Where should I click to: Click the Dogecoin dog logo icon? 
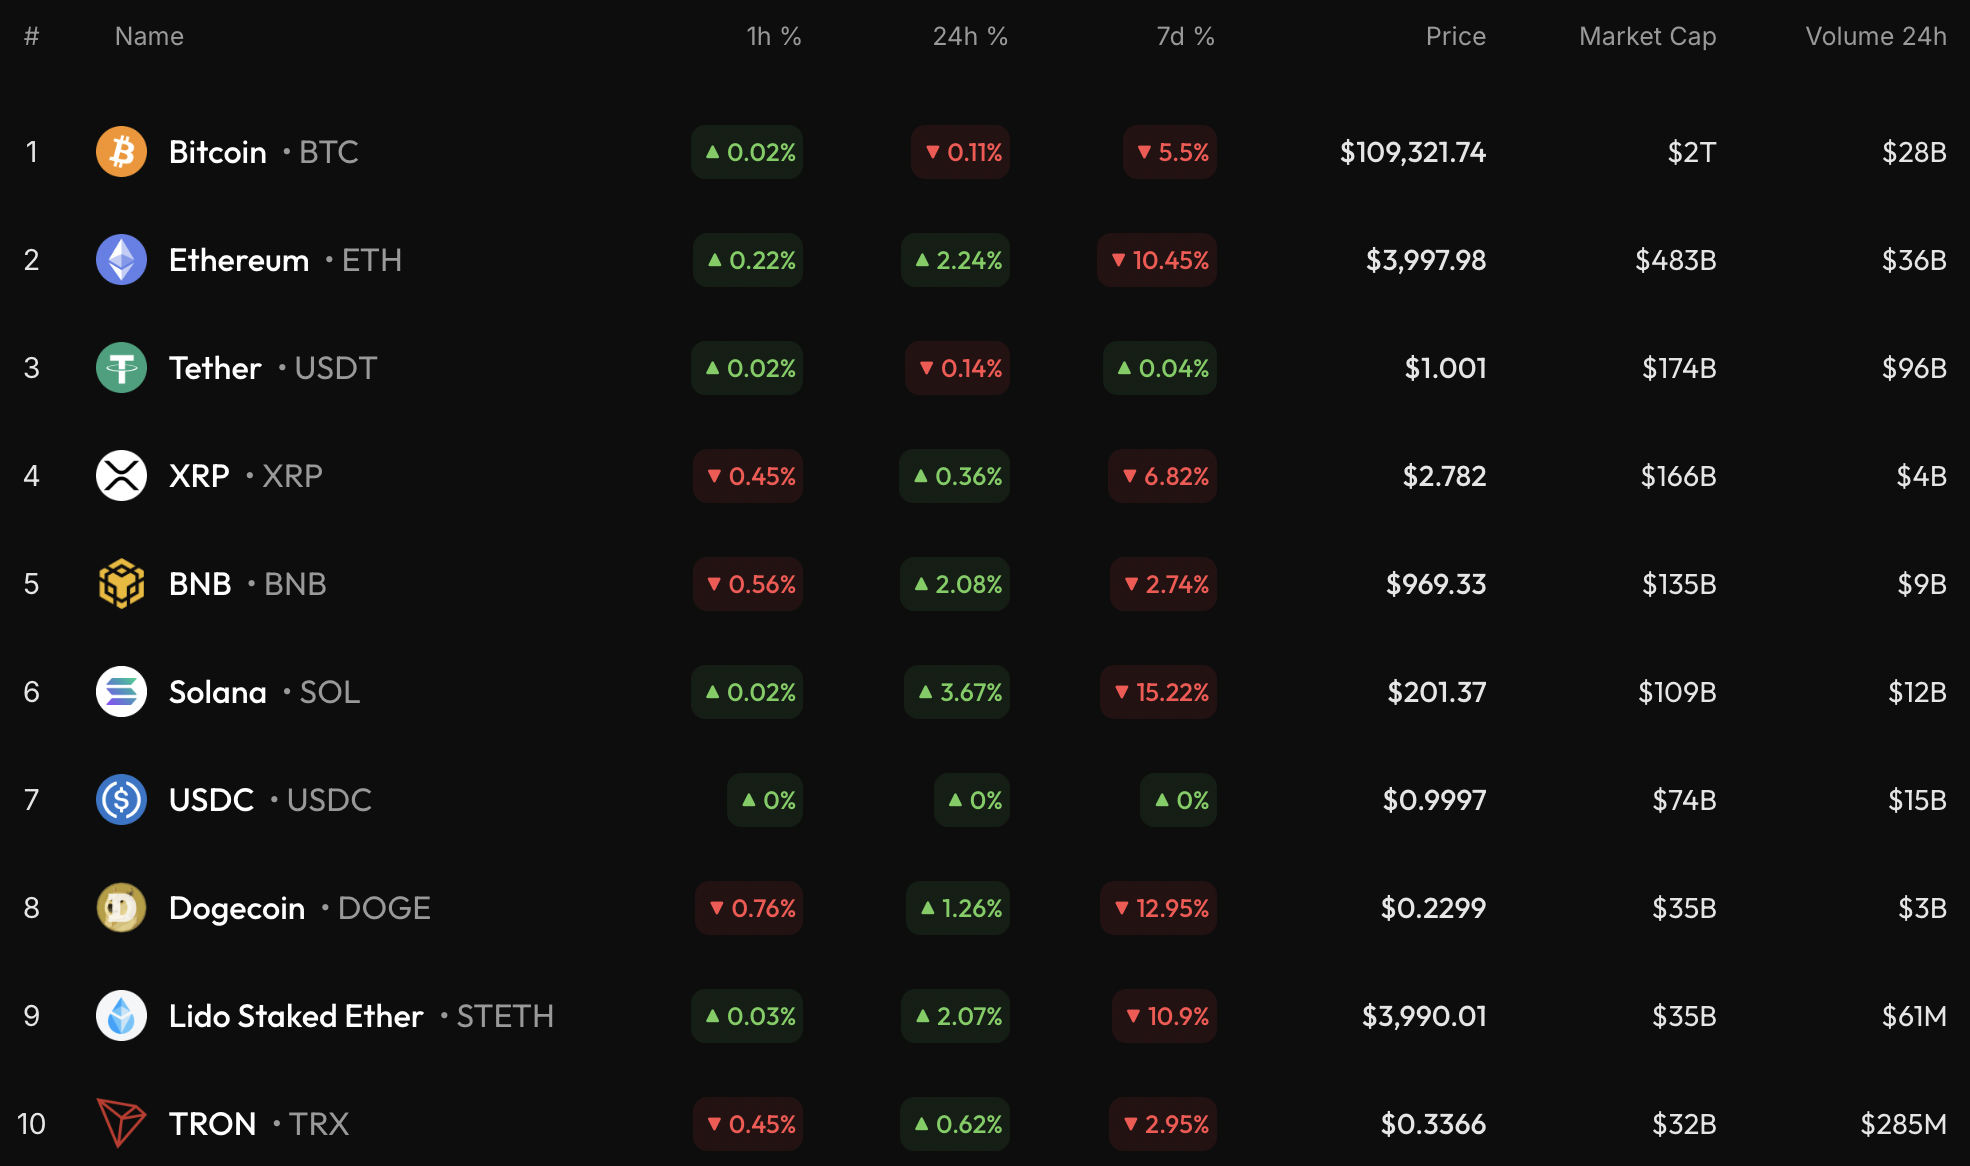[121, 908]
